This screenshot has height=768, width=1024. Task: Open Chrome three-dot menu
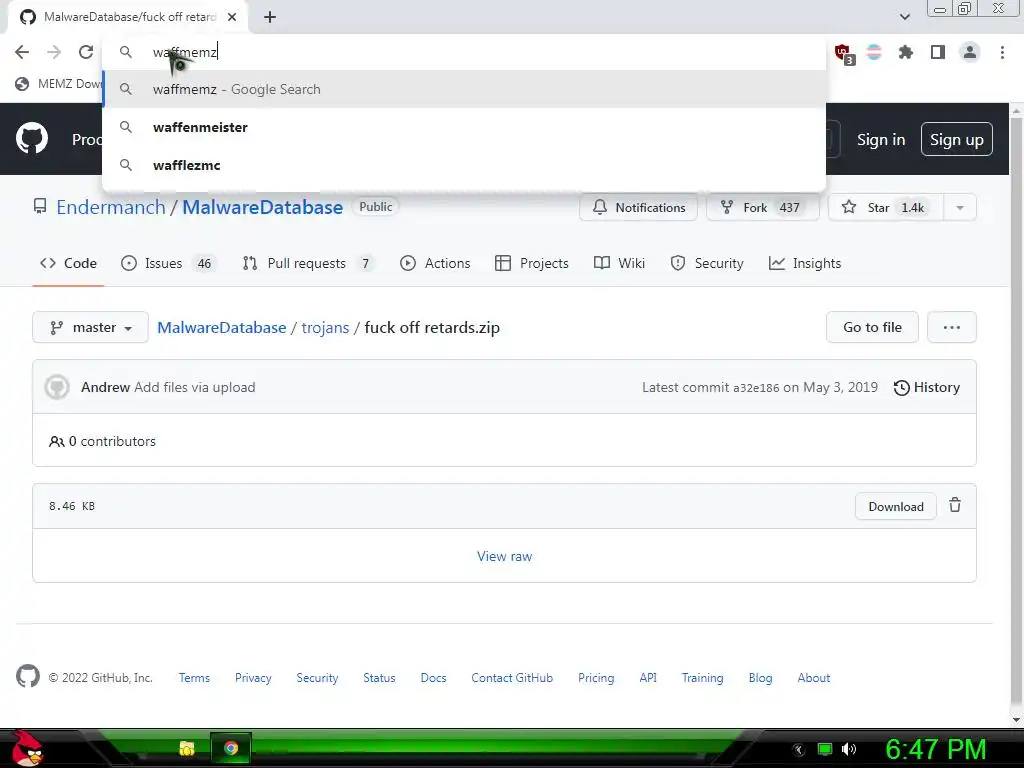[1002, 52]
